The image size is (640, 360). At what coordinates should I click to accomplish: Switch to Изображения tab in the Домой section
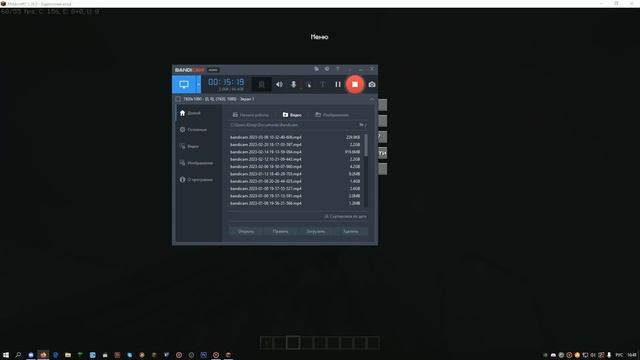tap(332, 115)
